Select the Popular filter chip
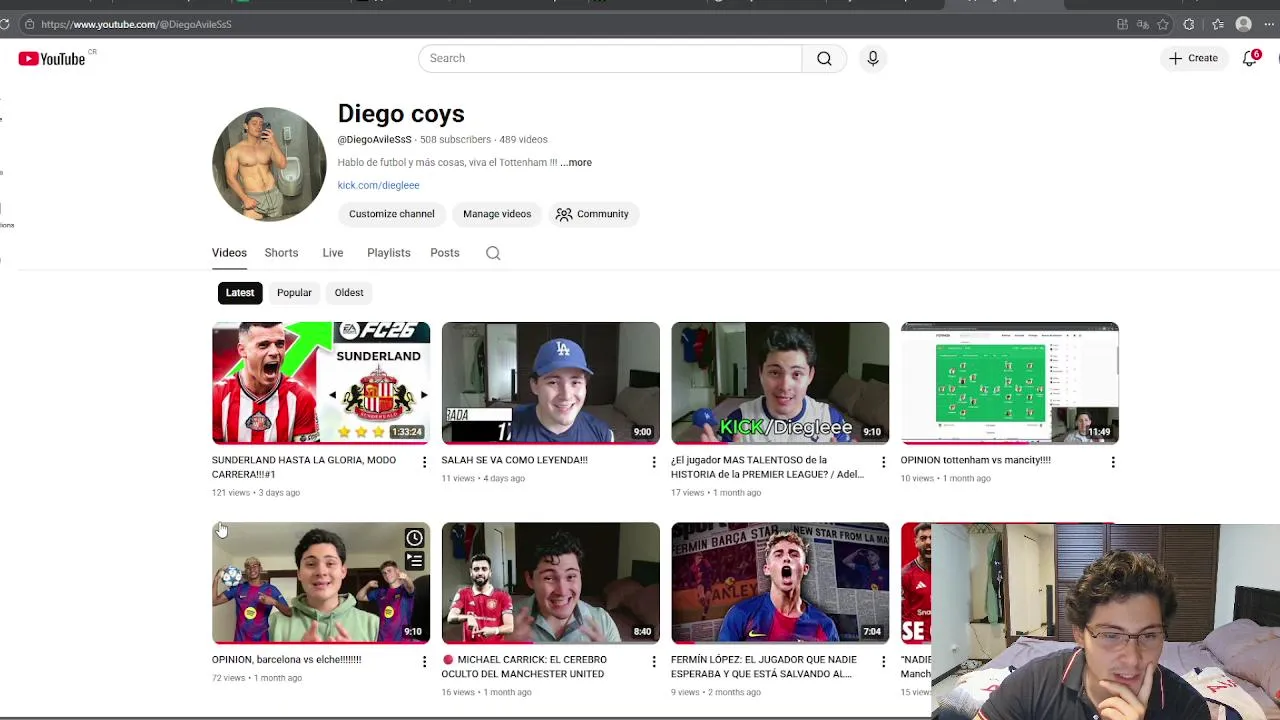The width and height of the screenshot is (1280, 720). (294, 293)
